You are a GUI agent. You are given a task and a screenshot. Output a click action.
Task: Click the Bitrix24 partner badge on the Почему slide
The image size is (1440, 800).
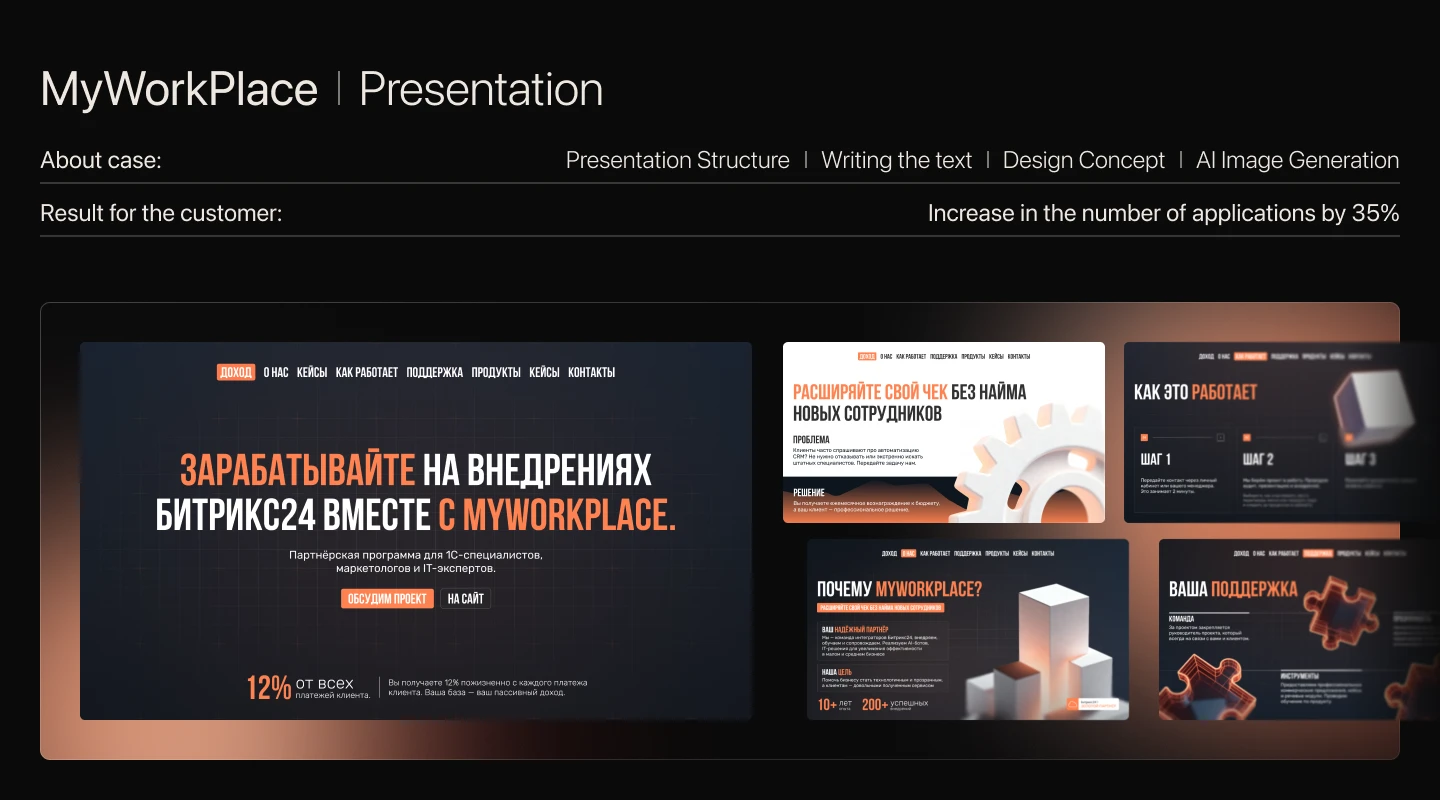(x=1093, y=704)
